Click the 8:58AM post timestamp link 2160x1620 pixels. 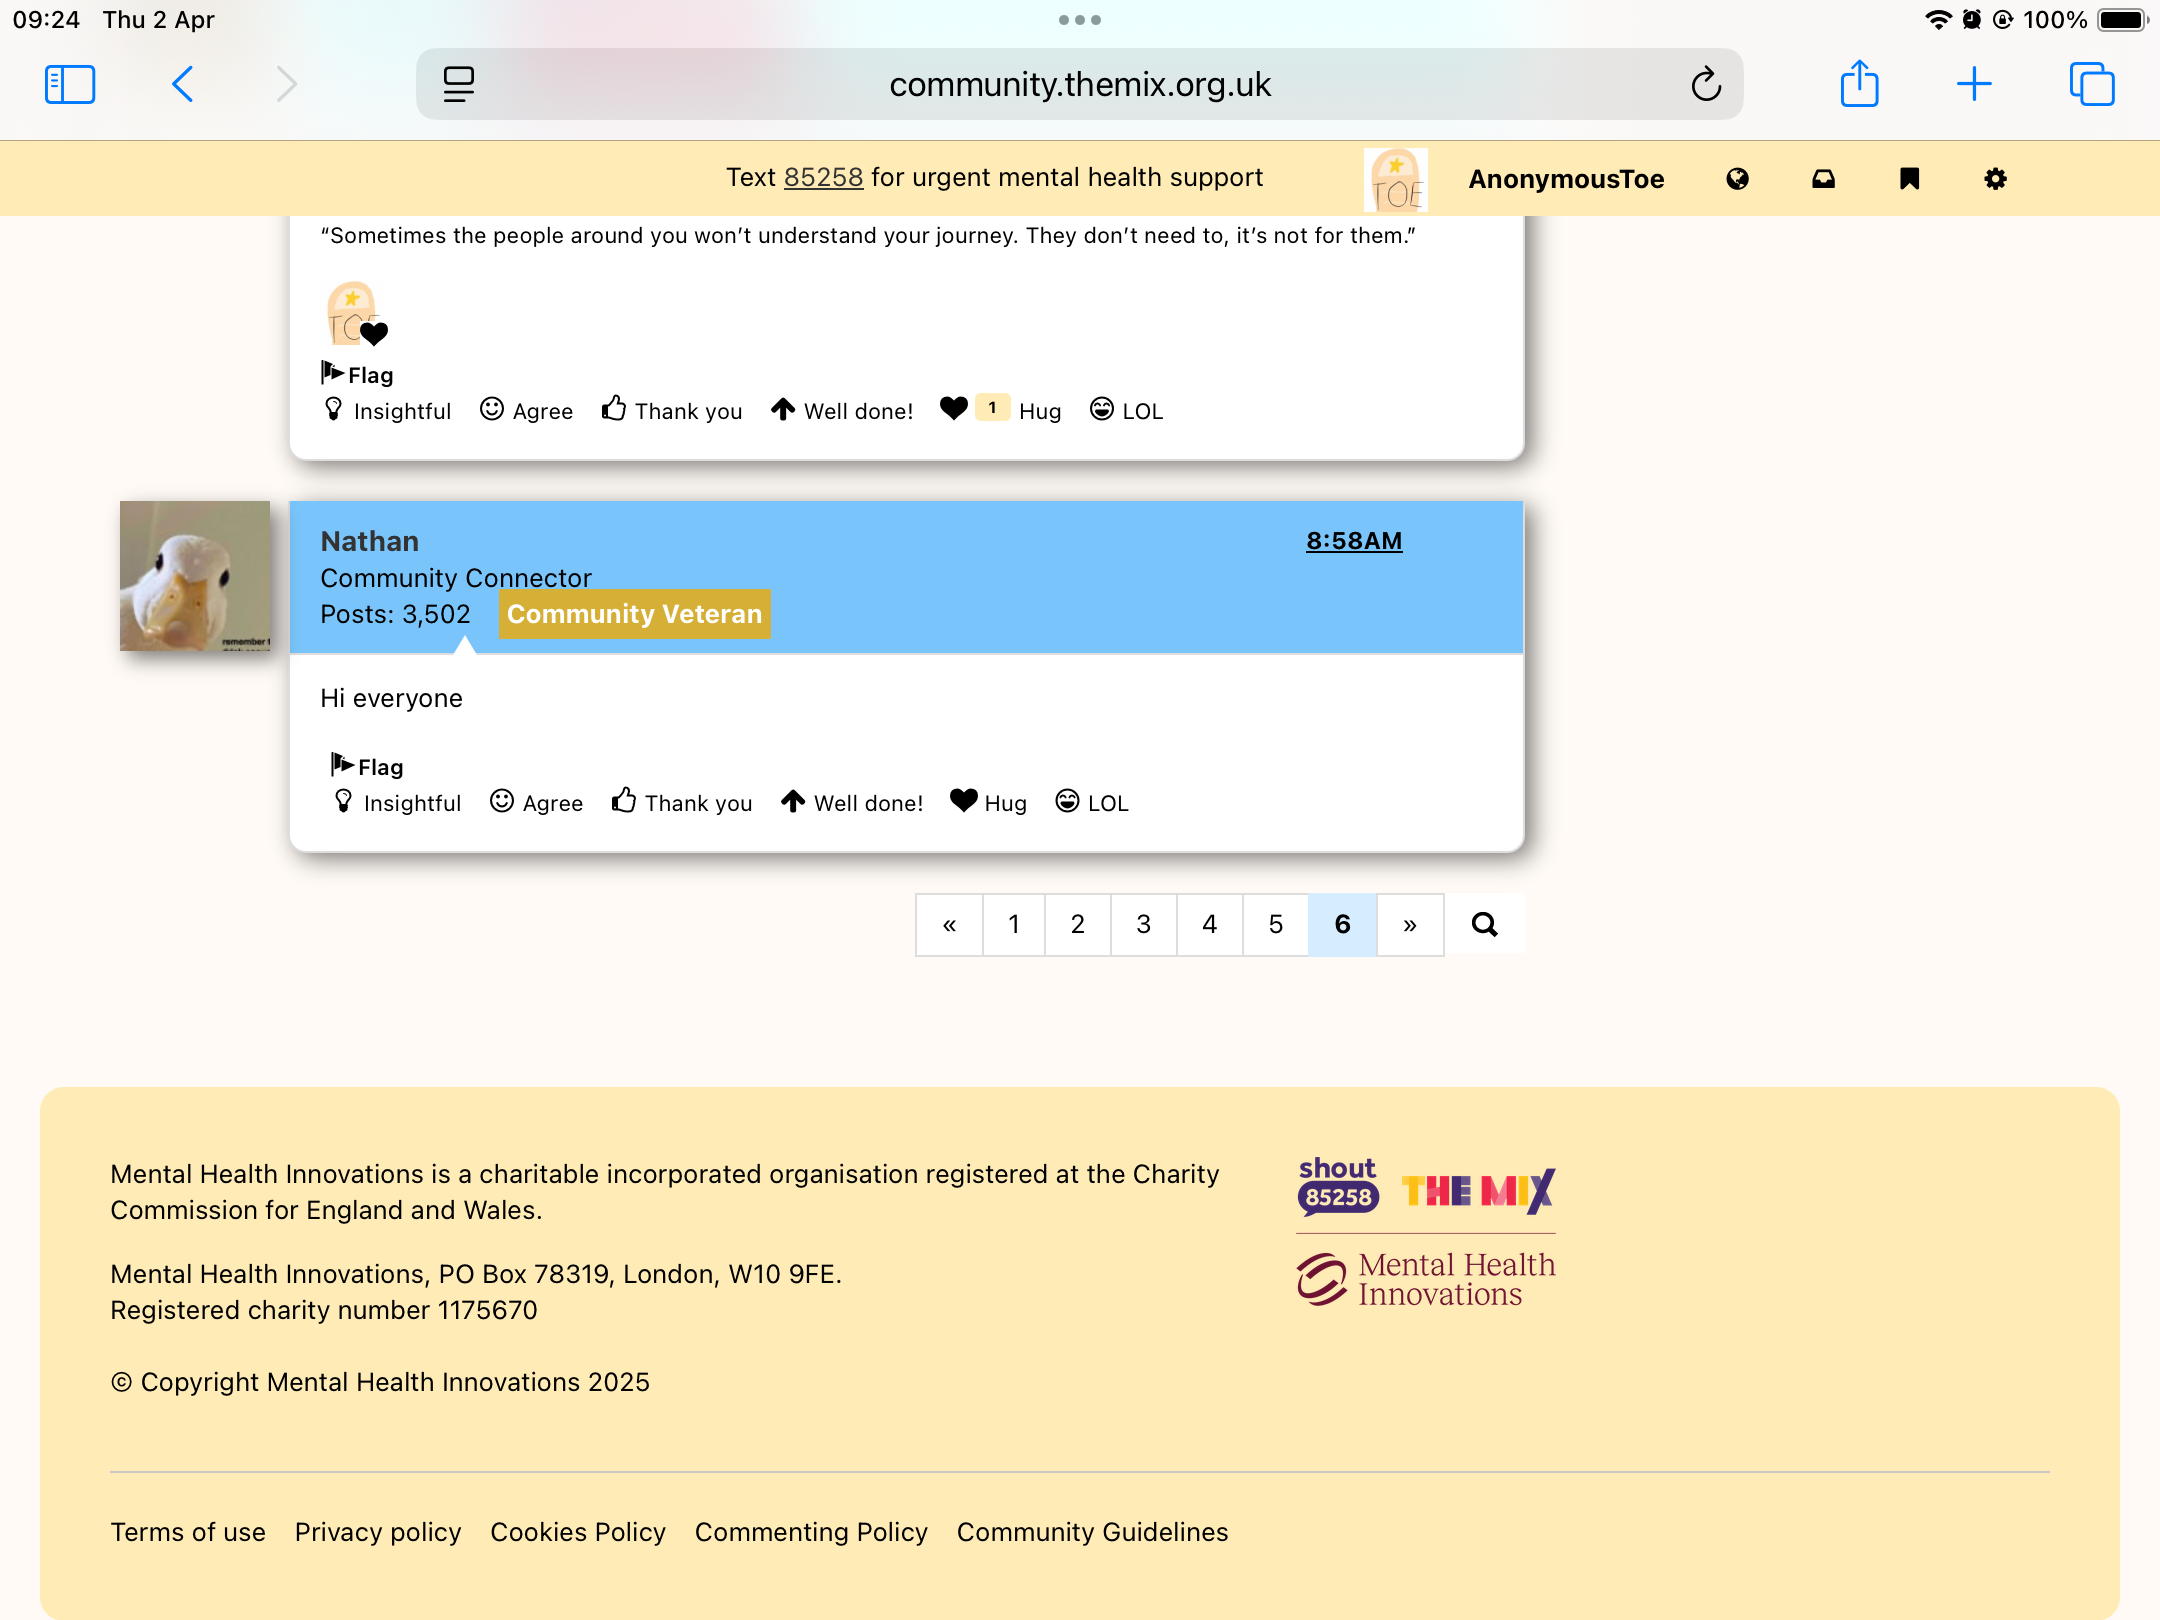(x=1354, y=541)
